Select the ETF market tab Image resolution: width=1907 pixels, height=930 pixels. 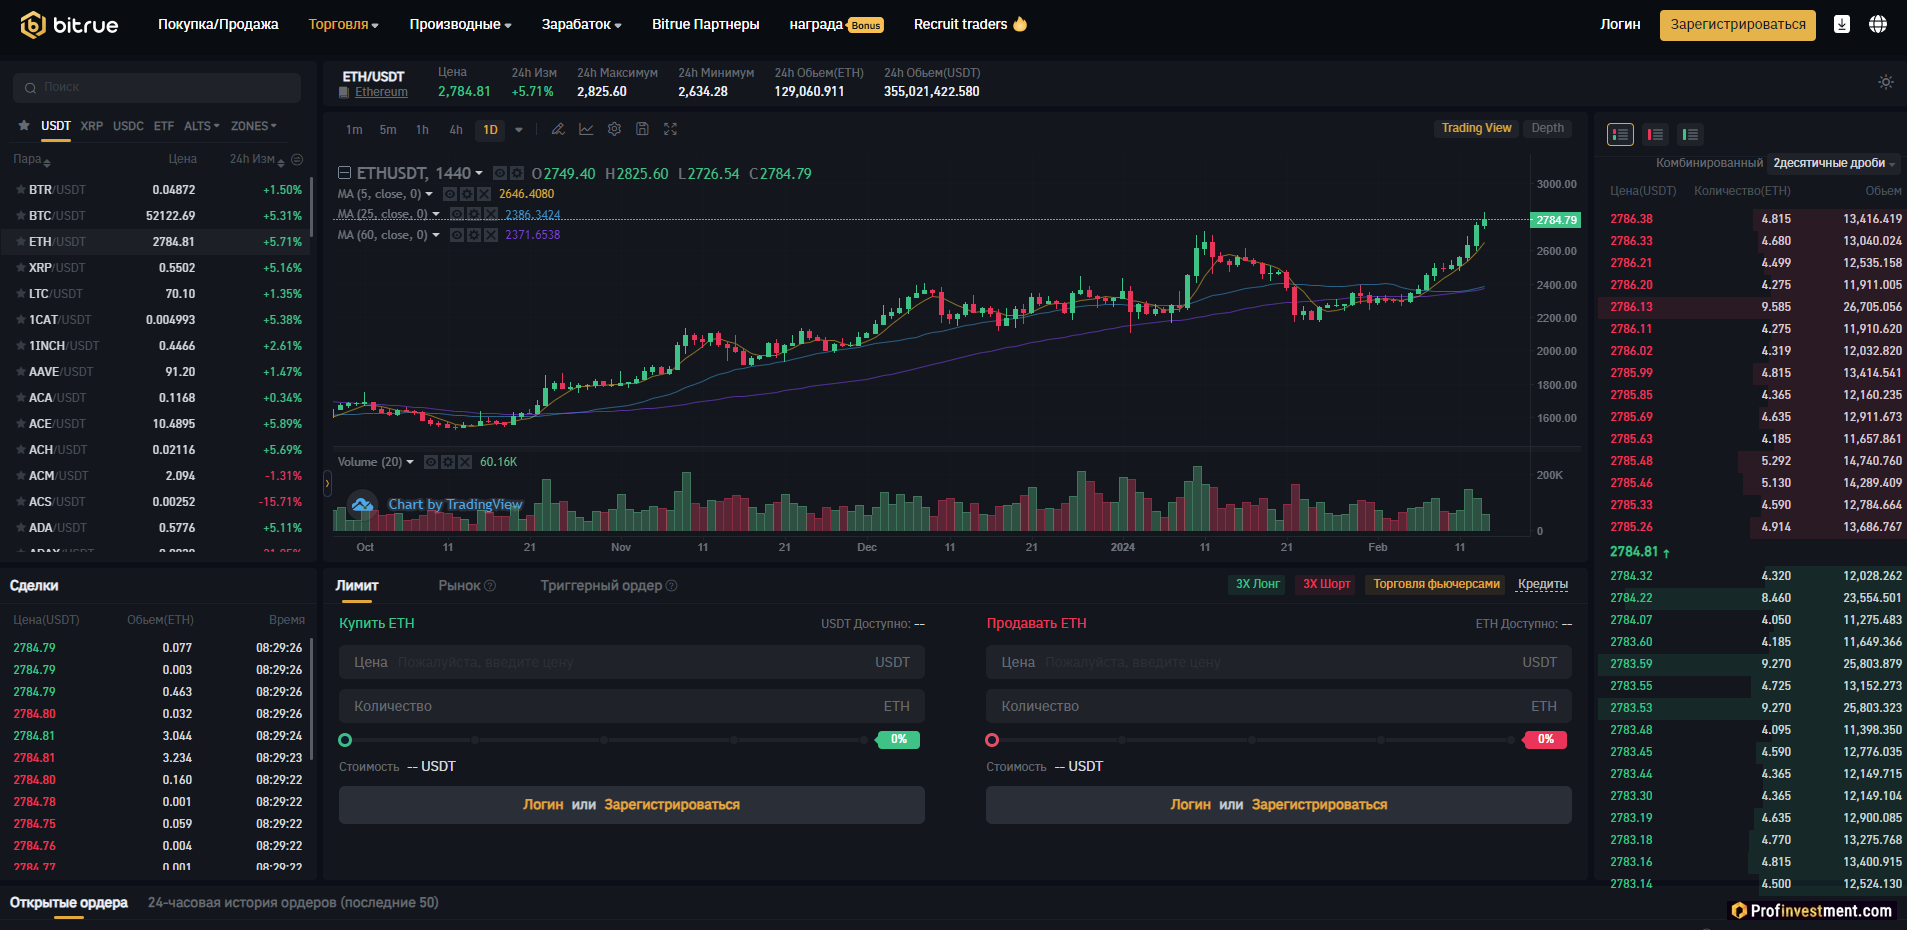pos(164,126)
